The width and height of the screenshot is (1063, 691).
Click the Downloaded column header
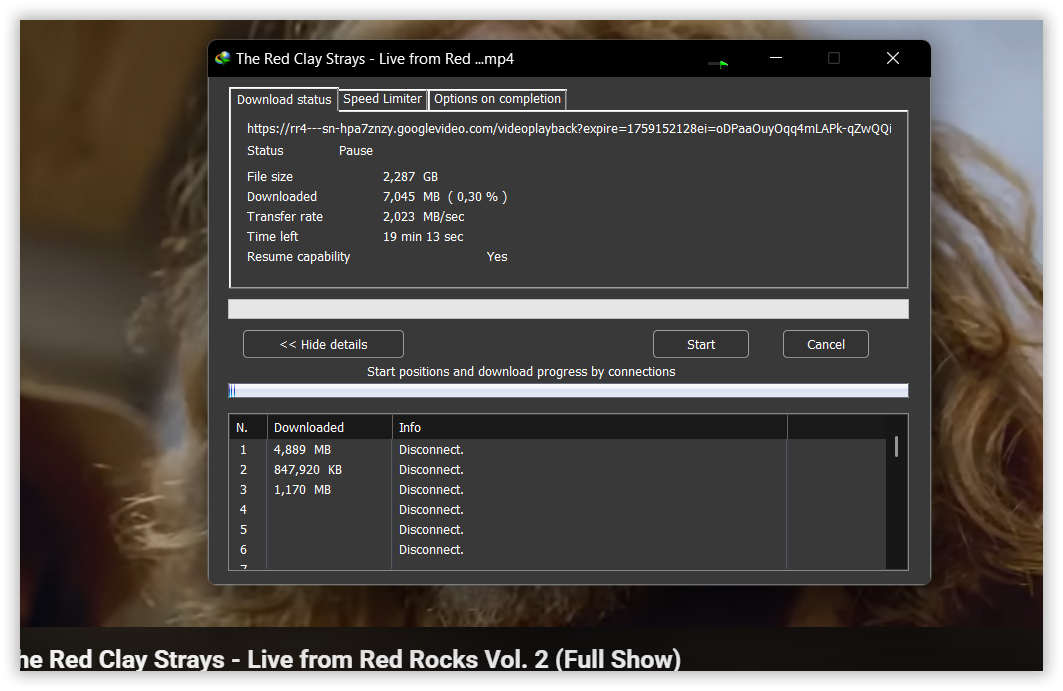point(329,428)
